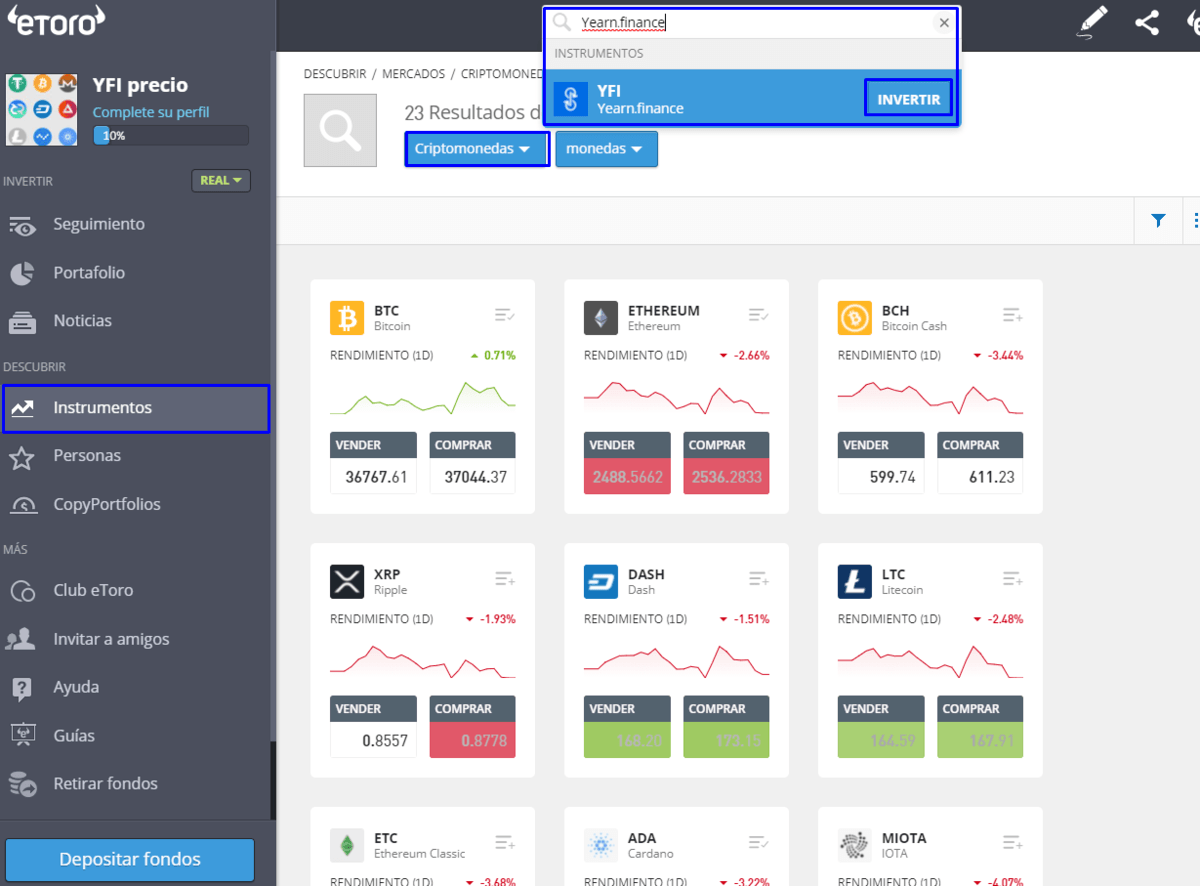This screenshot has width=1200, height=886.
Task: Click the Ethereum Classic logo
Action: pyautogui.click(x=347, y=846)
